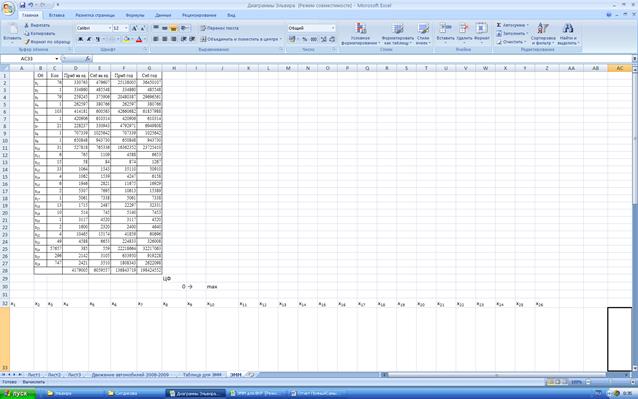The width and height of the screenshot is (638, 399).
Task: Apply percent number style
Action: [x=304, y=39]
